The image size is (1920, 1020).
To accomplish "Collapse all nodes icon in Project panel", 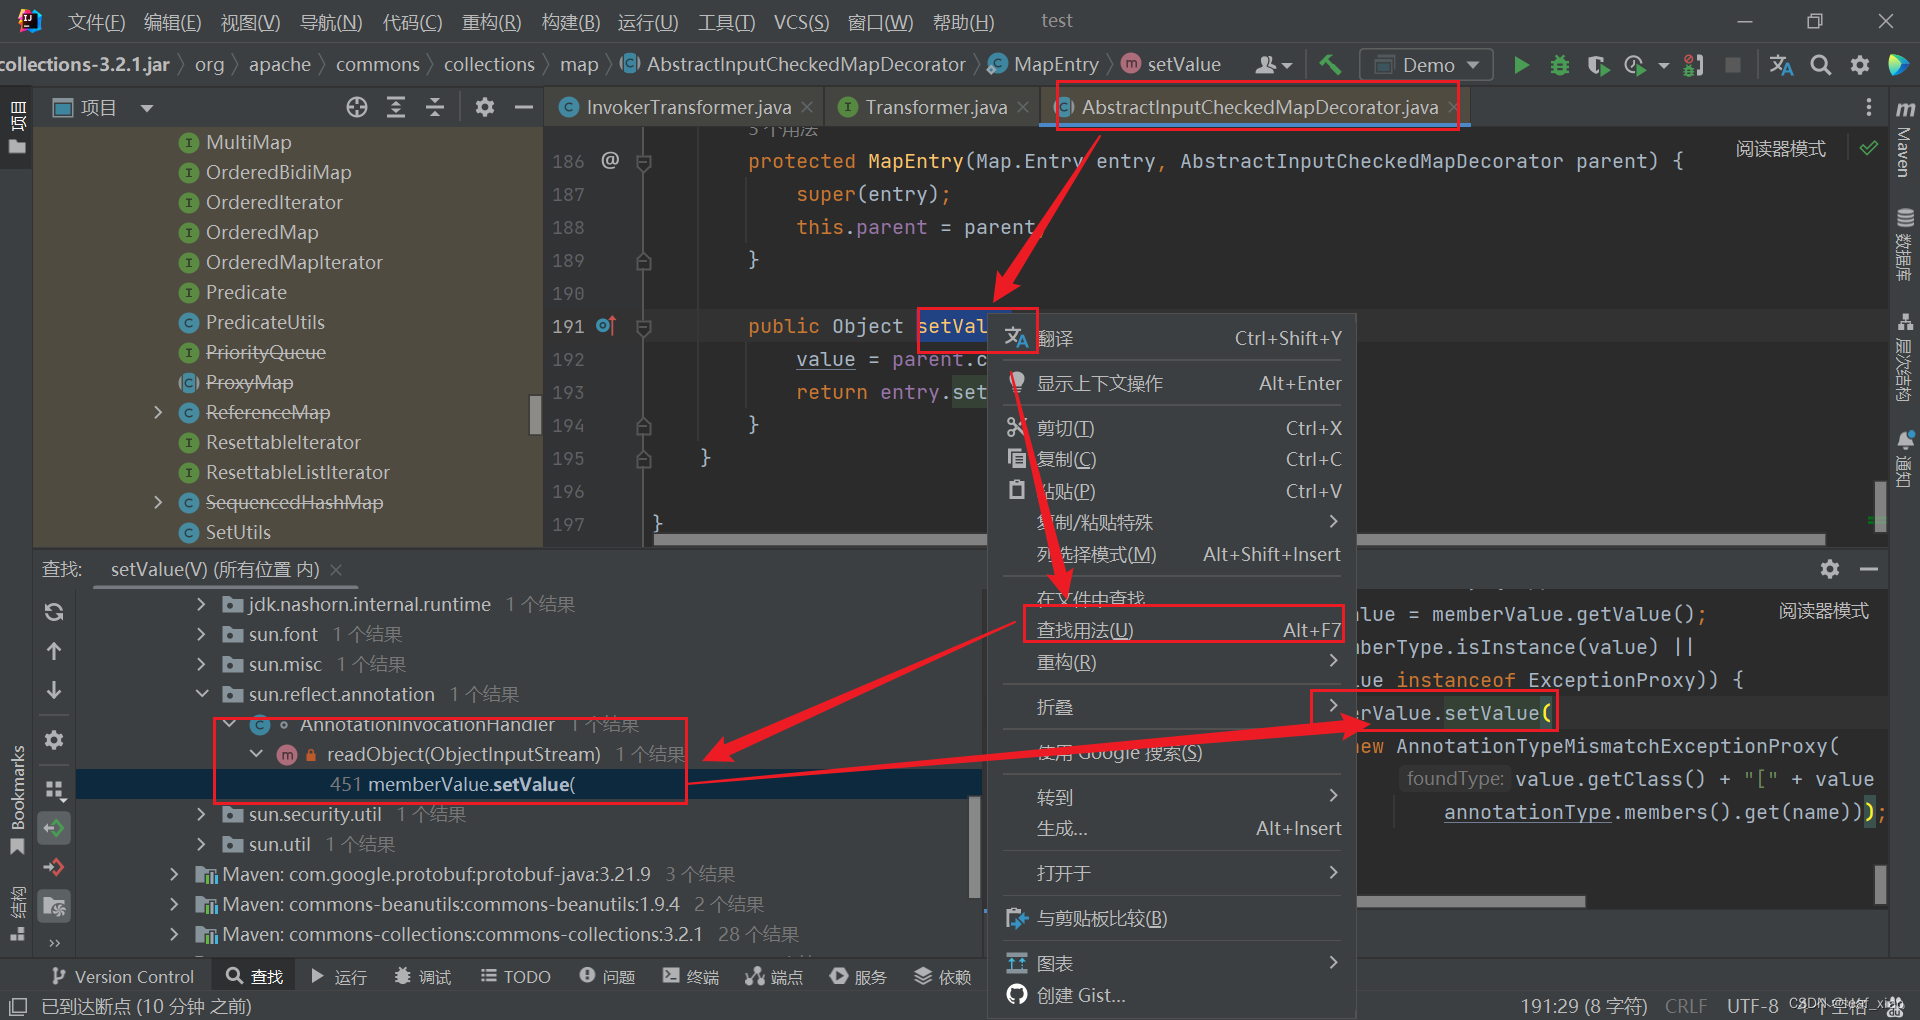I will [435, 107].
